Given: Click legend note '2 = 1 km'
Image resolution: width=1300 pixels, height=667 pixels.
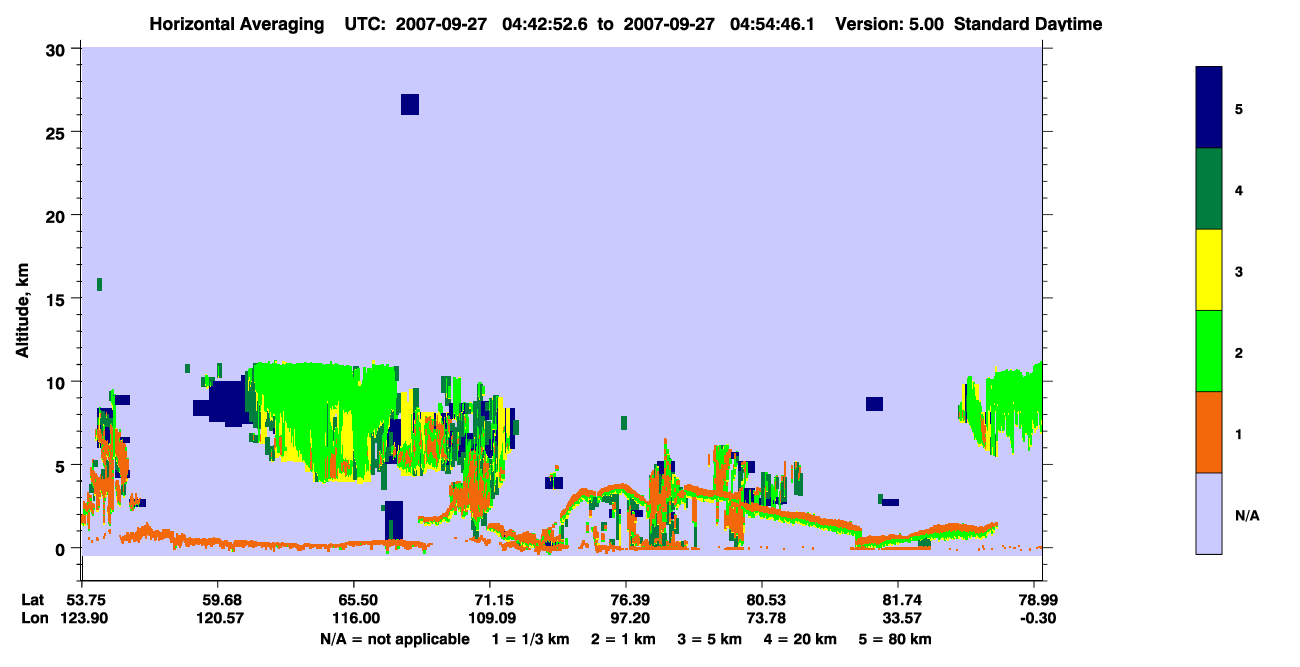Looking at the screenshot, I should coord(623,639).
